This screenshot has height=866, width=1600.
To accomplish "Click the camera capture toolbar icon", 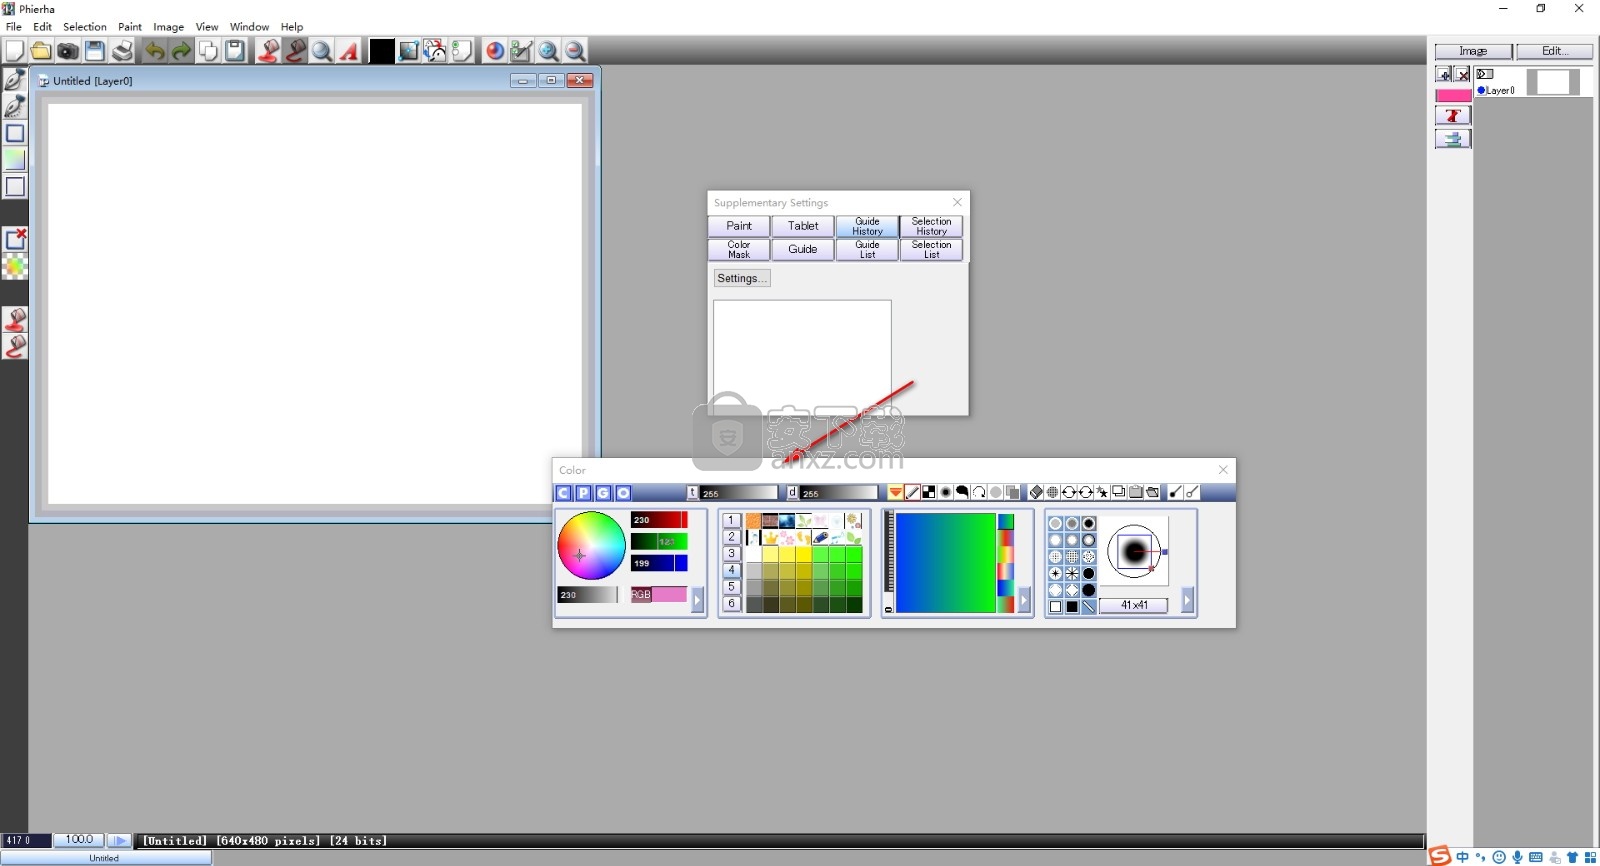I will pyautogui.click(x=68, y=51).
